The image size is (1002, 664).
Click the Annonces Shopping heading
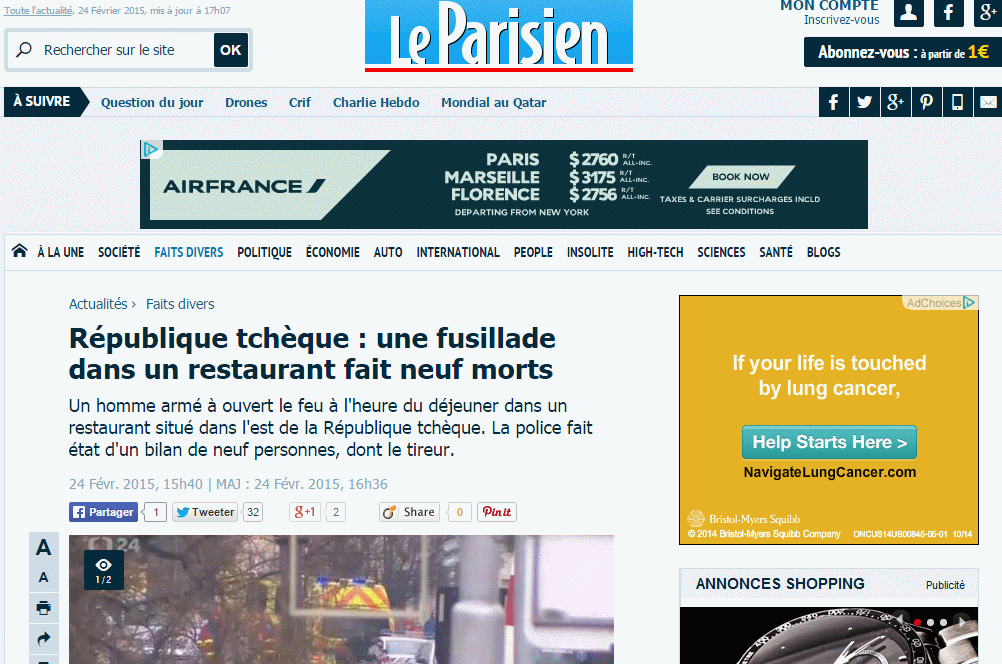(x=780, y=584)
